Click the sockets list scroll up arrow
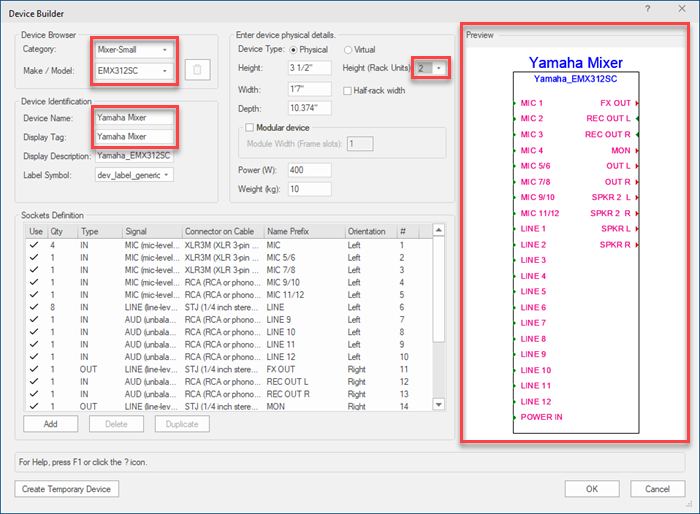The width and height of the screenshot is (700, 514). 439,230
